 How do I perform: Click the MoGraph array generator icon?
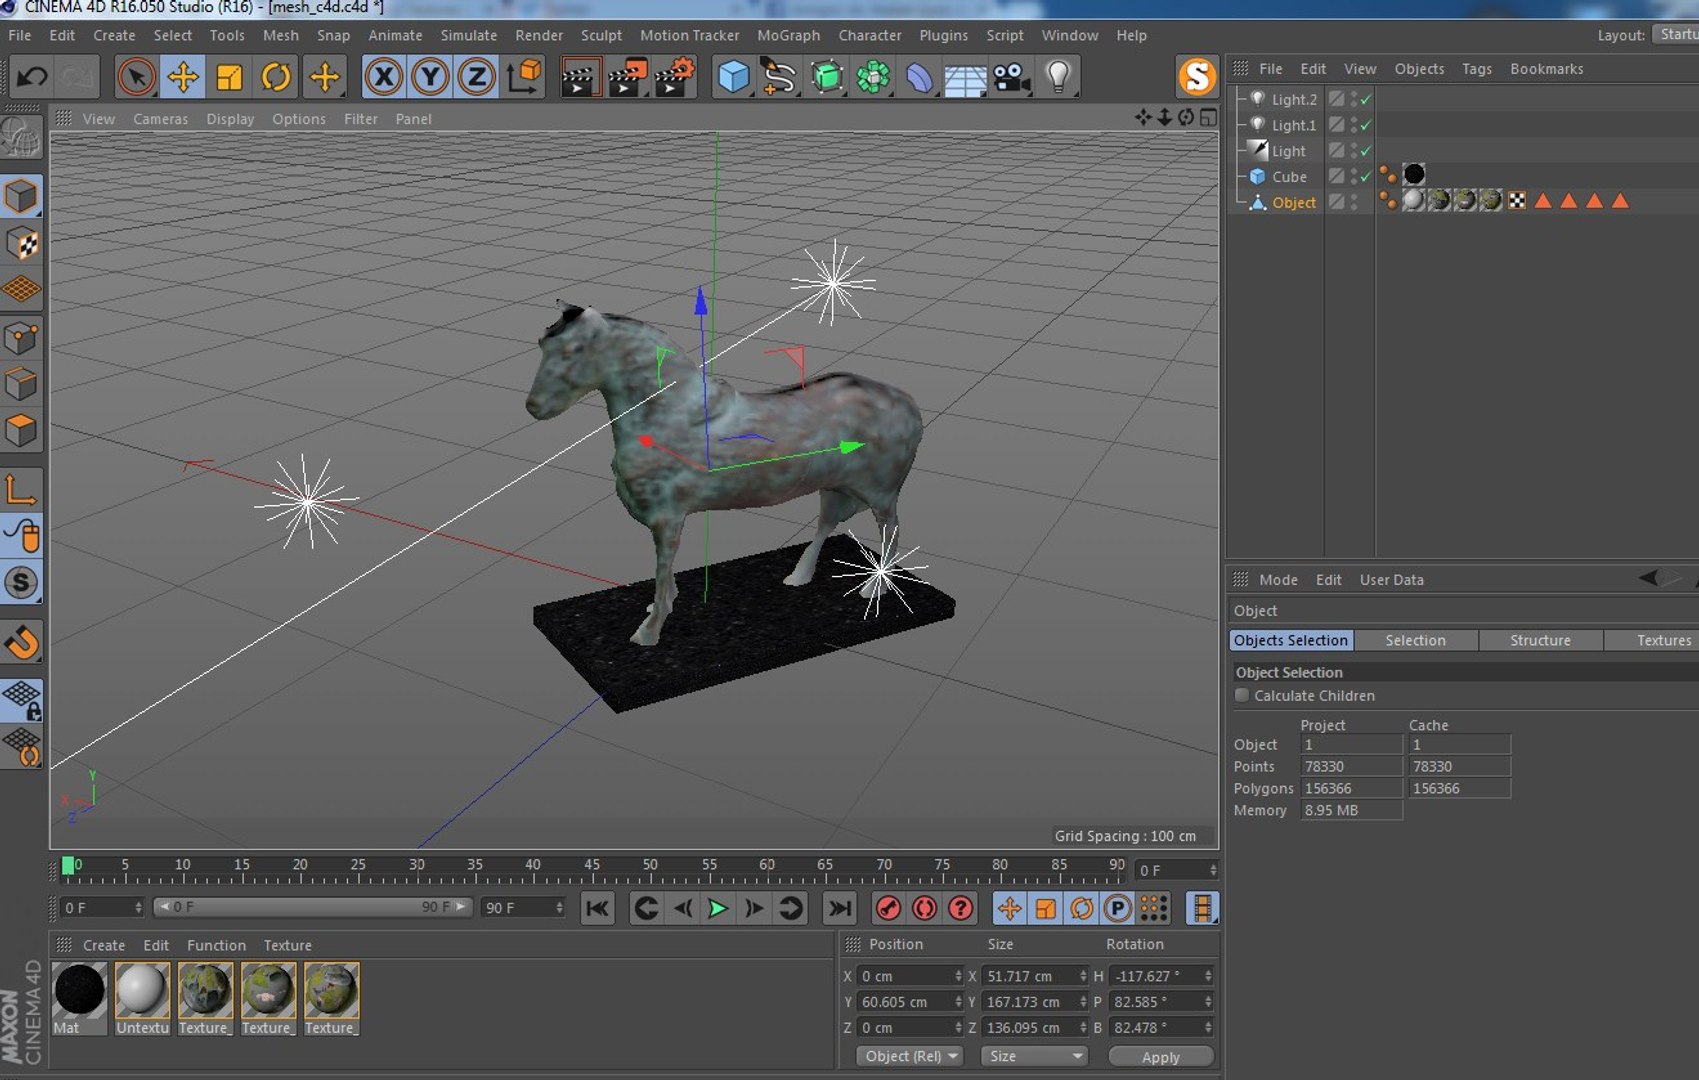(x=873, y=77)
